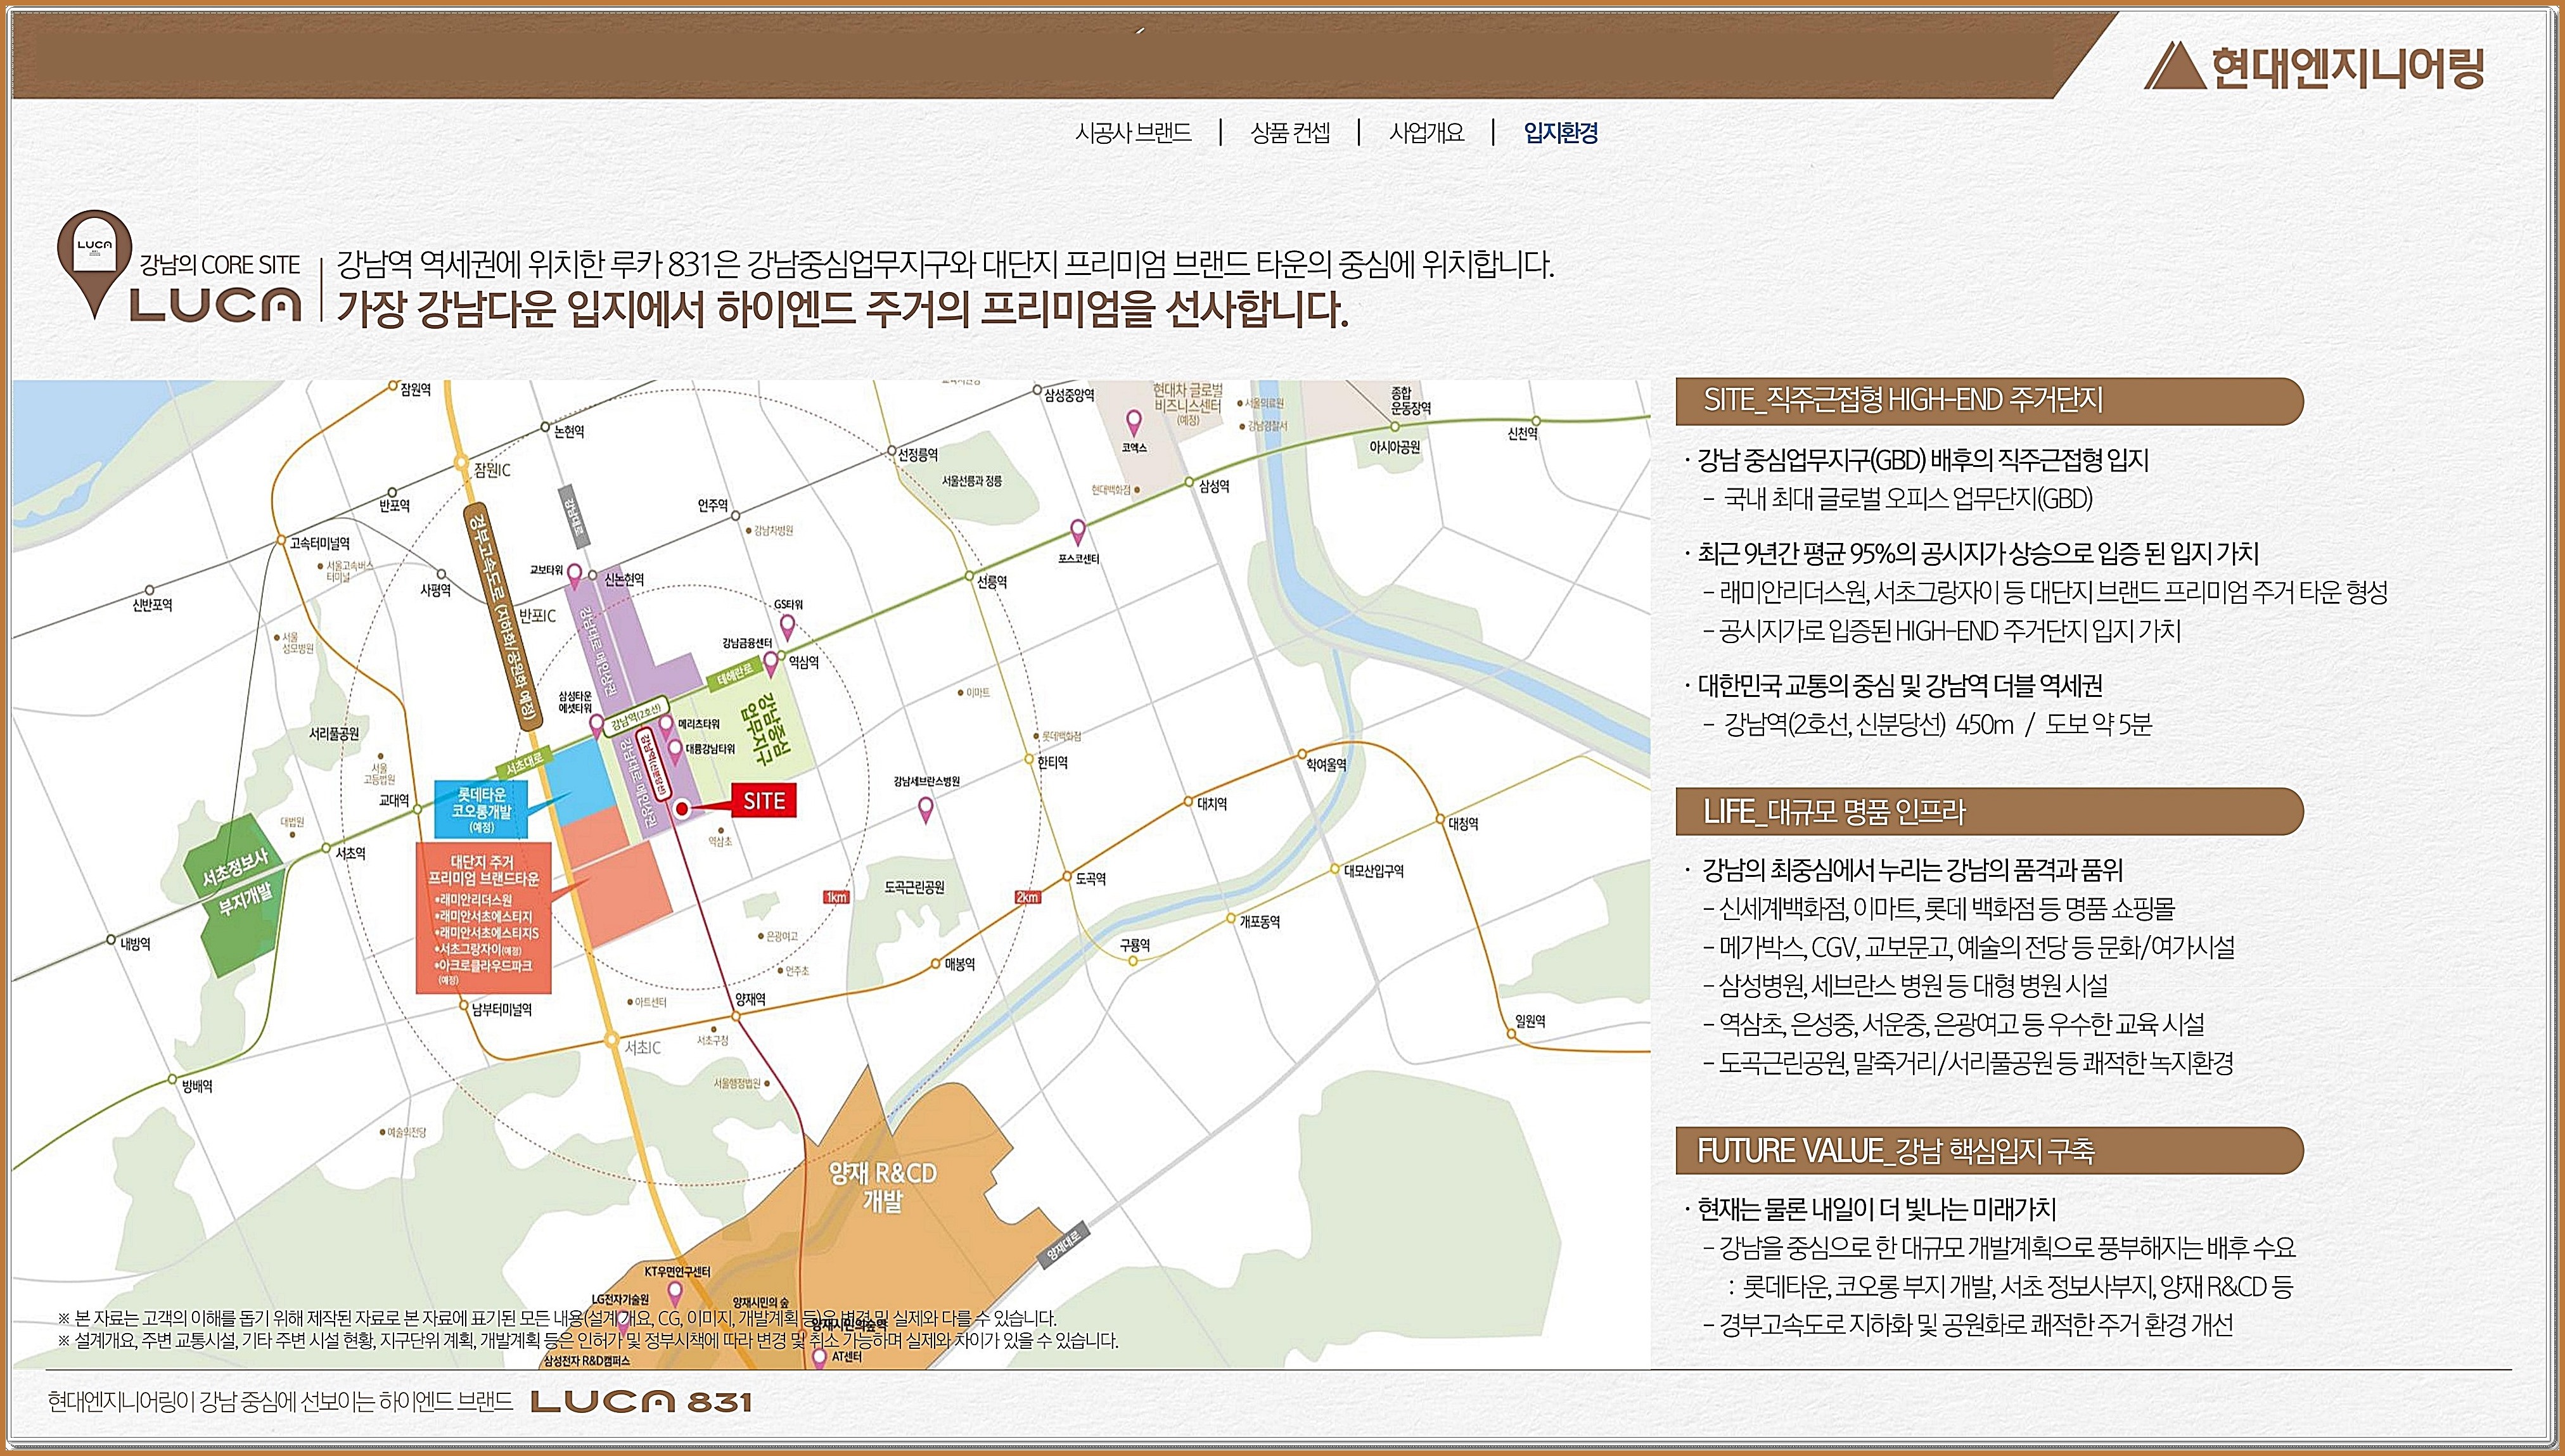Click the LUCA location pin logo

[x=95, y=264]
